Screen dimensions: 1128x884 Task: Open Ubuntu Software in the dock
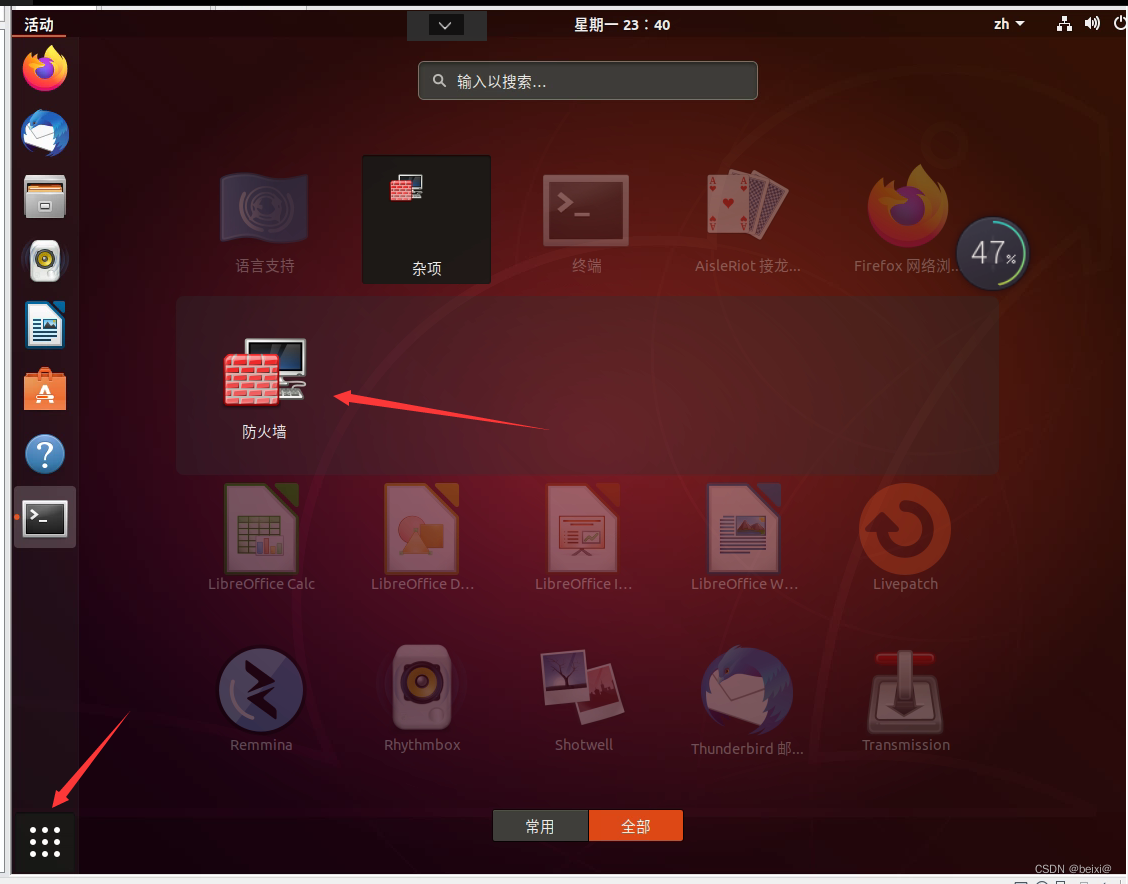coord(45,389)
